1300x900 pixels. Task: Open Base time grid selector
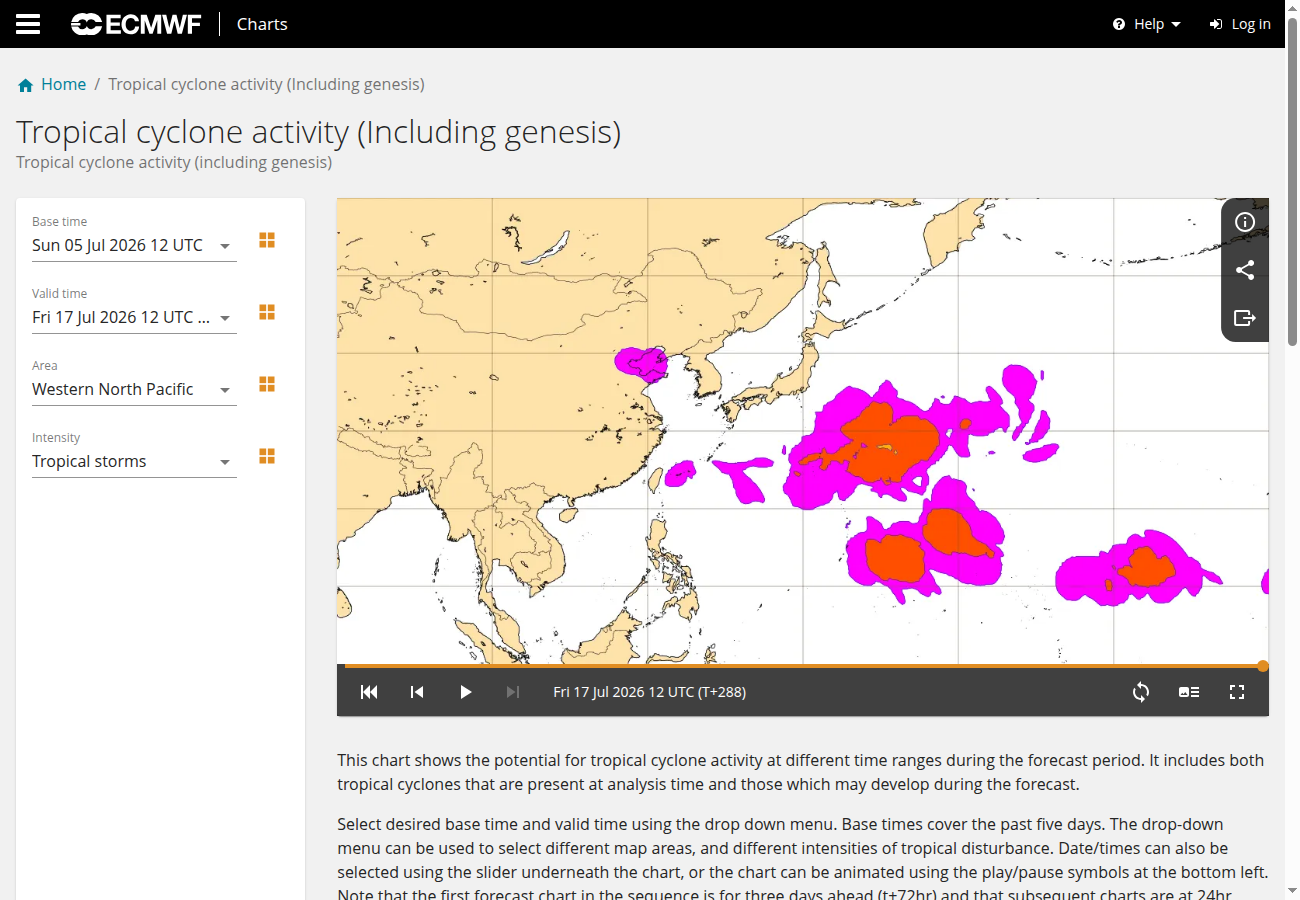click(x=267, y=240)
